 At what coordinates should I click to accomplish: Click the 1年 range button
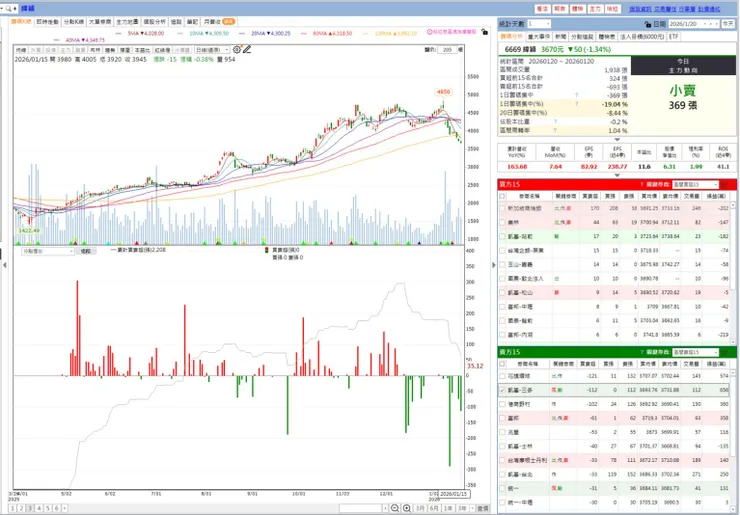click(x=448, y=508)
